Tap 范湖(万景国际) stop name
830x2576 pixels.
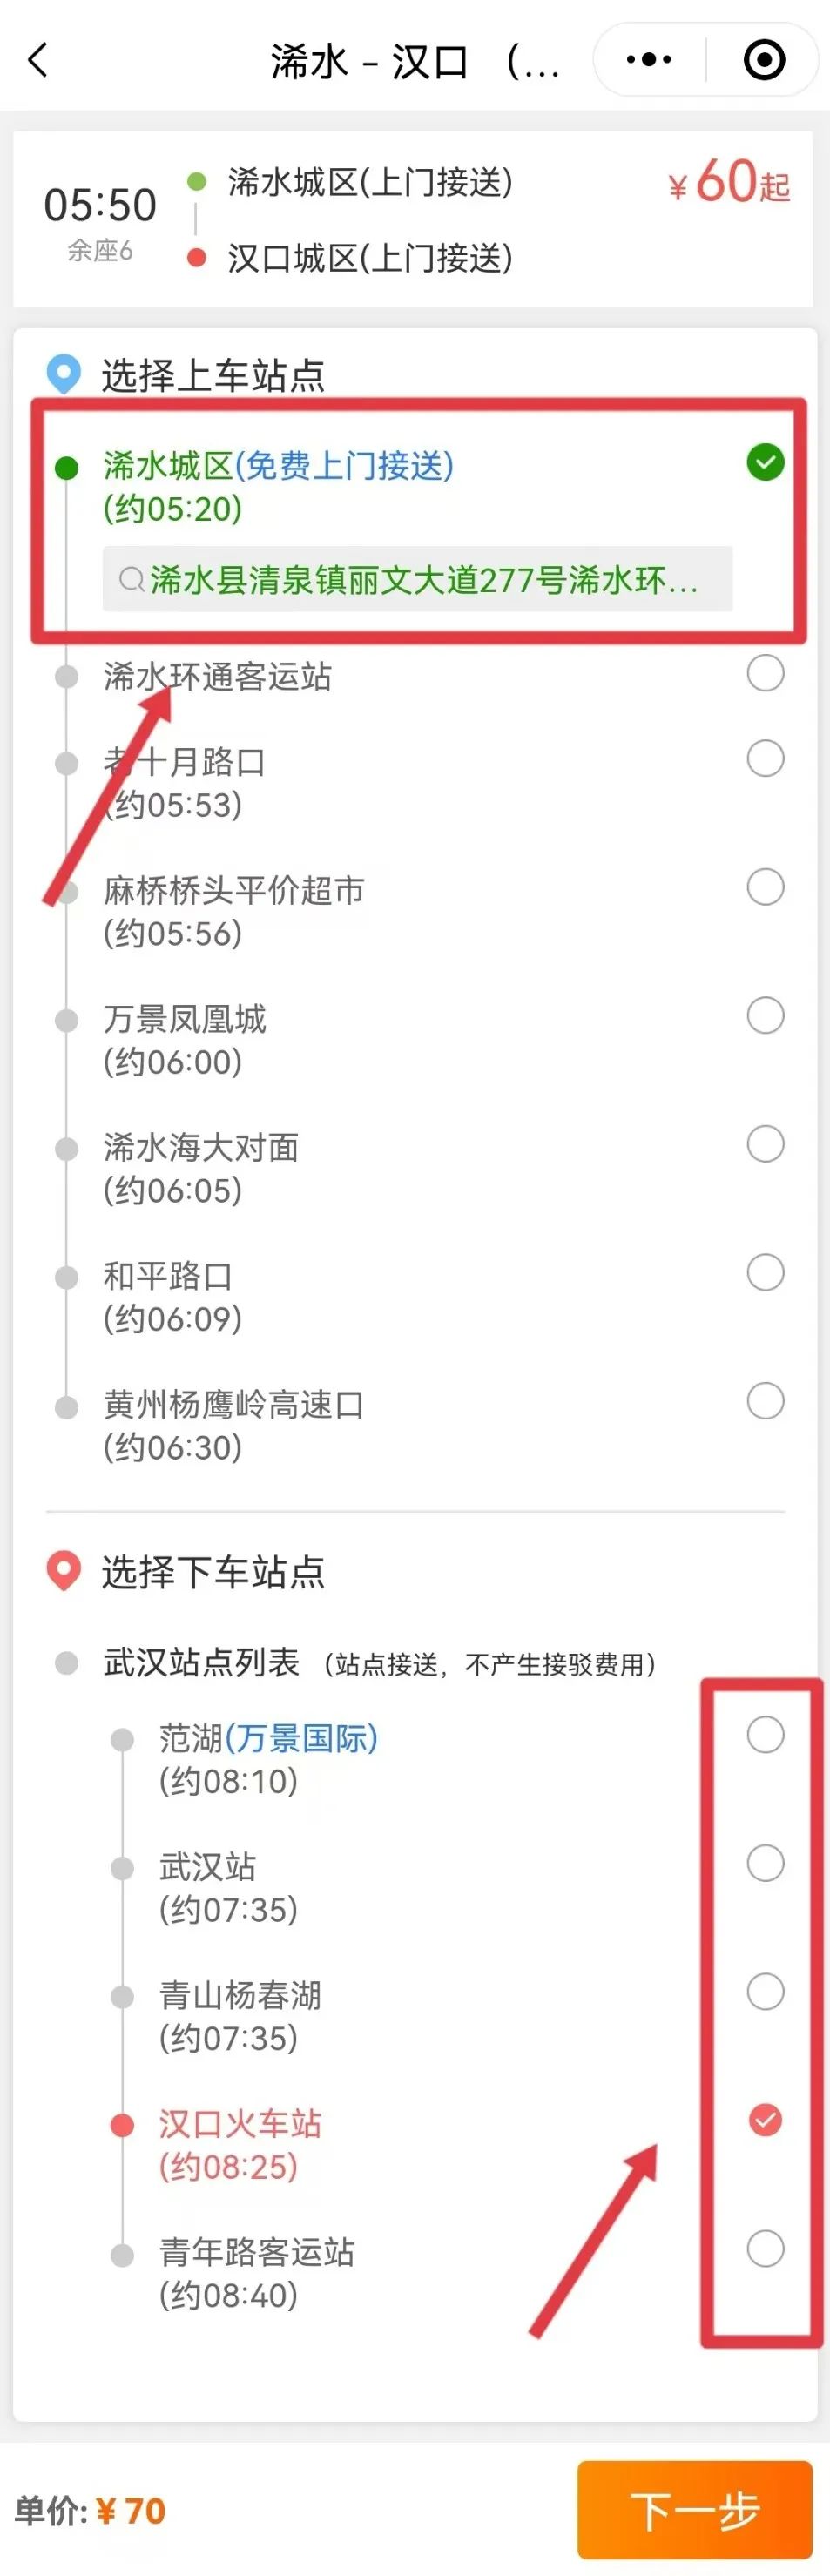coord(268,1738)
